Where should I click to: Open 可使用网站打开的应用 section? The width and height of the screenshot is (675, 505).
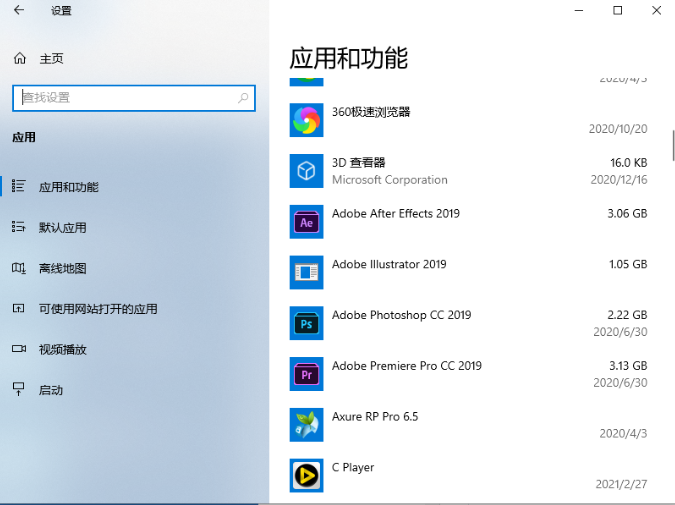tap(98, 309)
